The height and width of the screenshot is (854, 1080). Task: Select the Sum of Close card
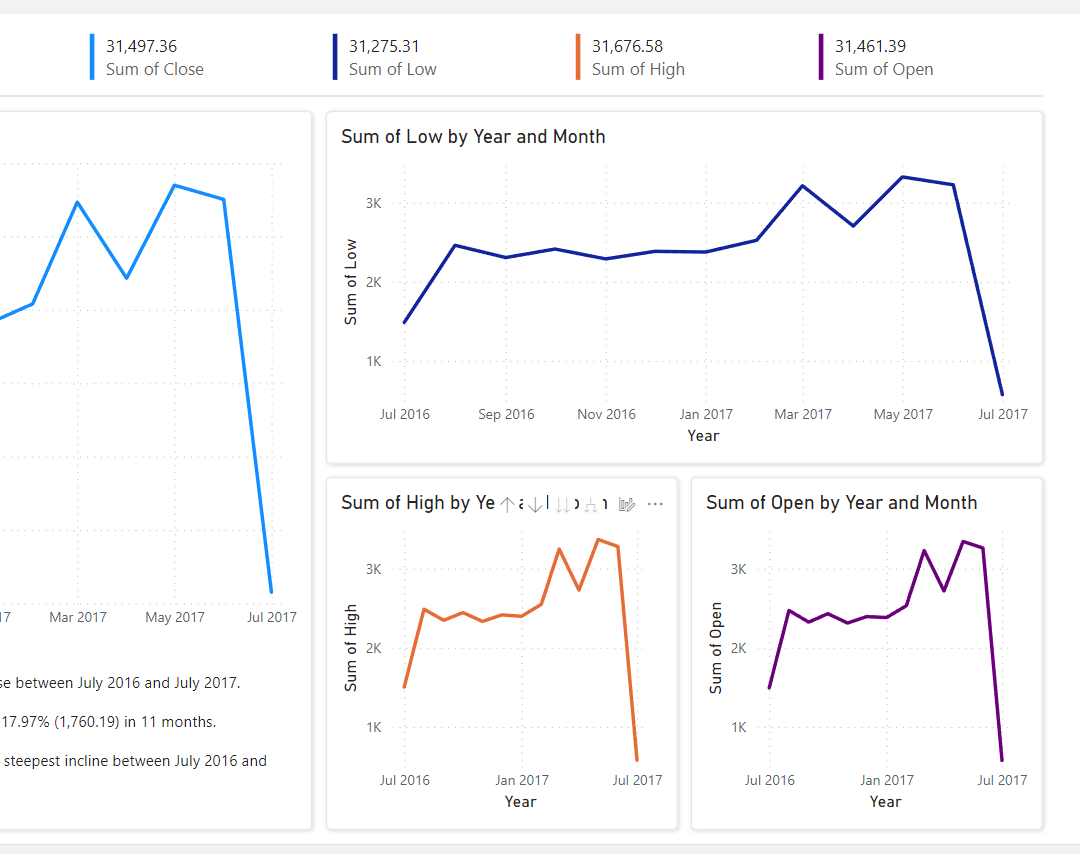(154, 57)
